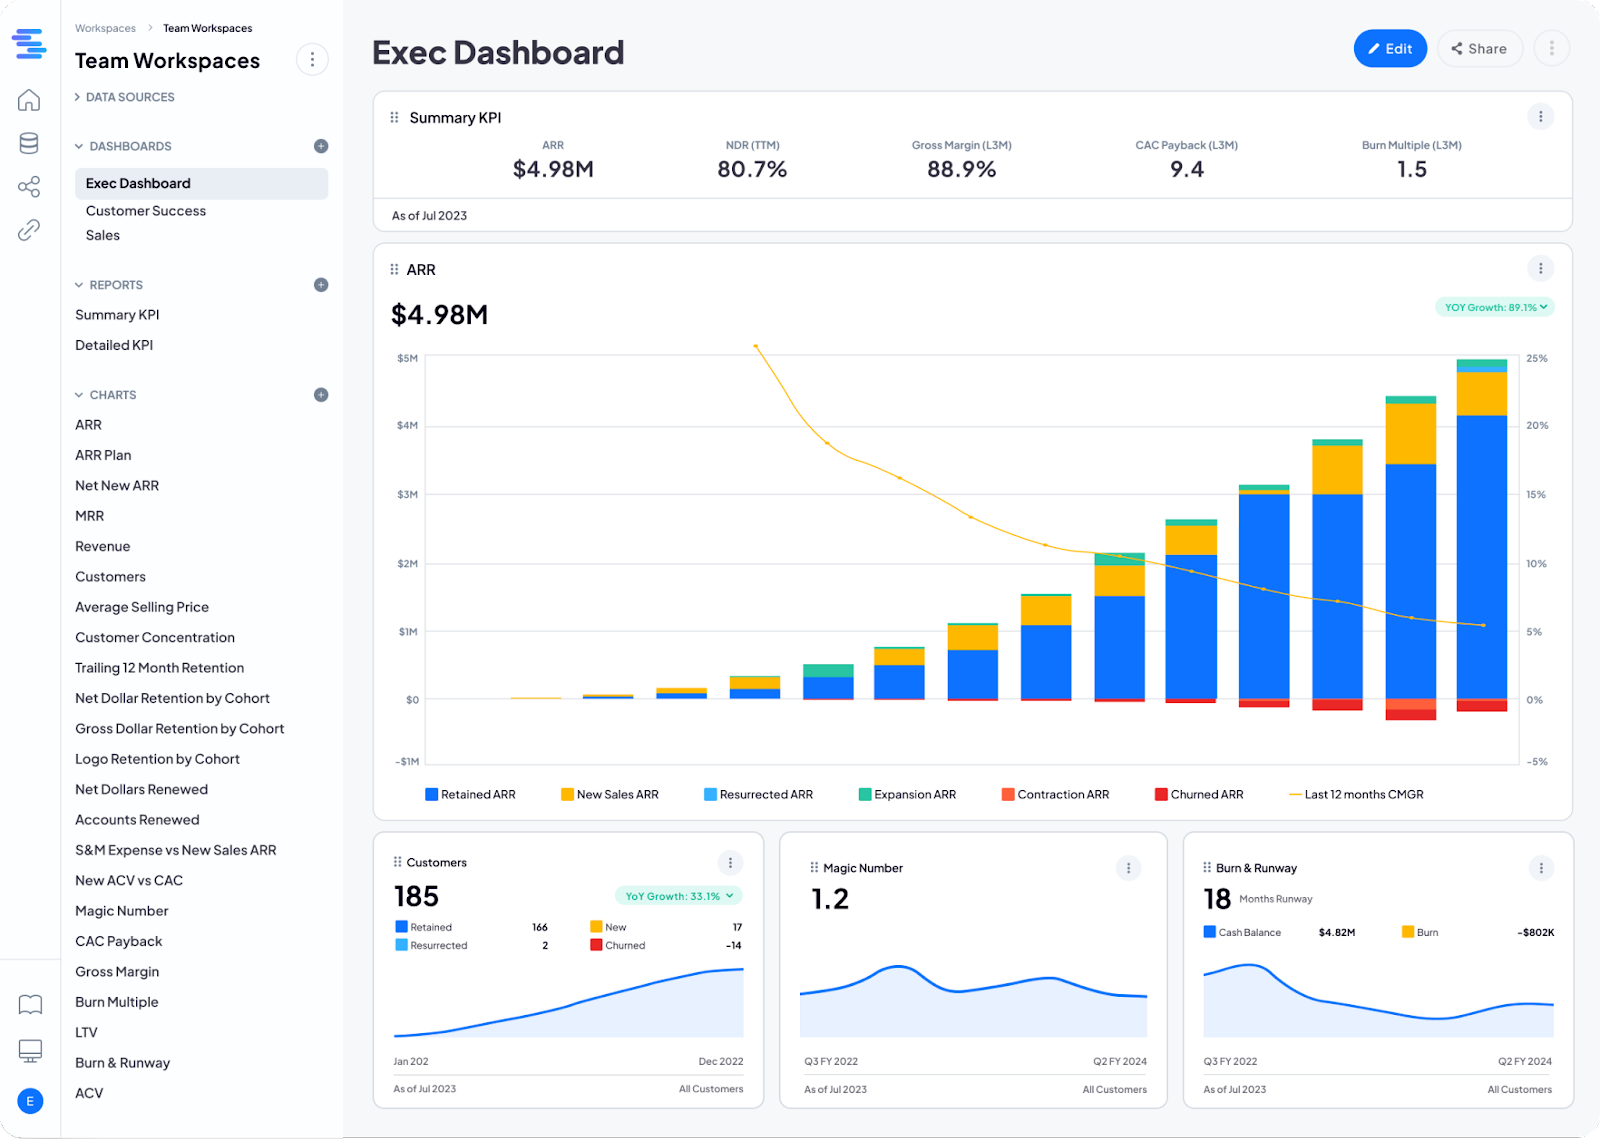
Task: Open the connections graph icon in left rail
Action: point(29,186)
